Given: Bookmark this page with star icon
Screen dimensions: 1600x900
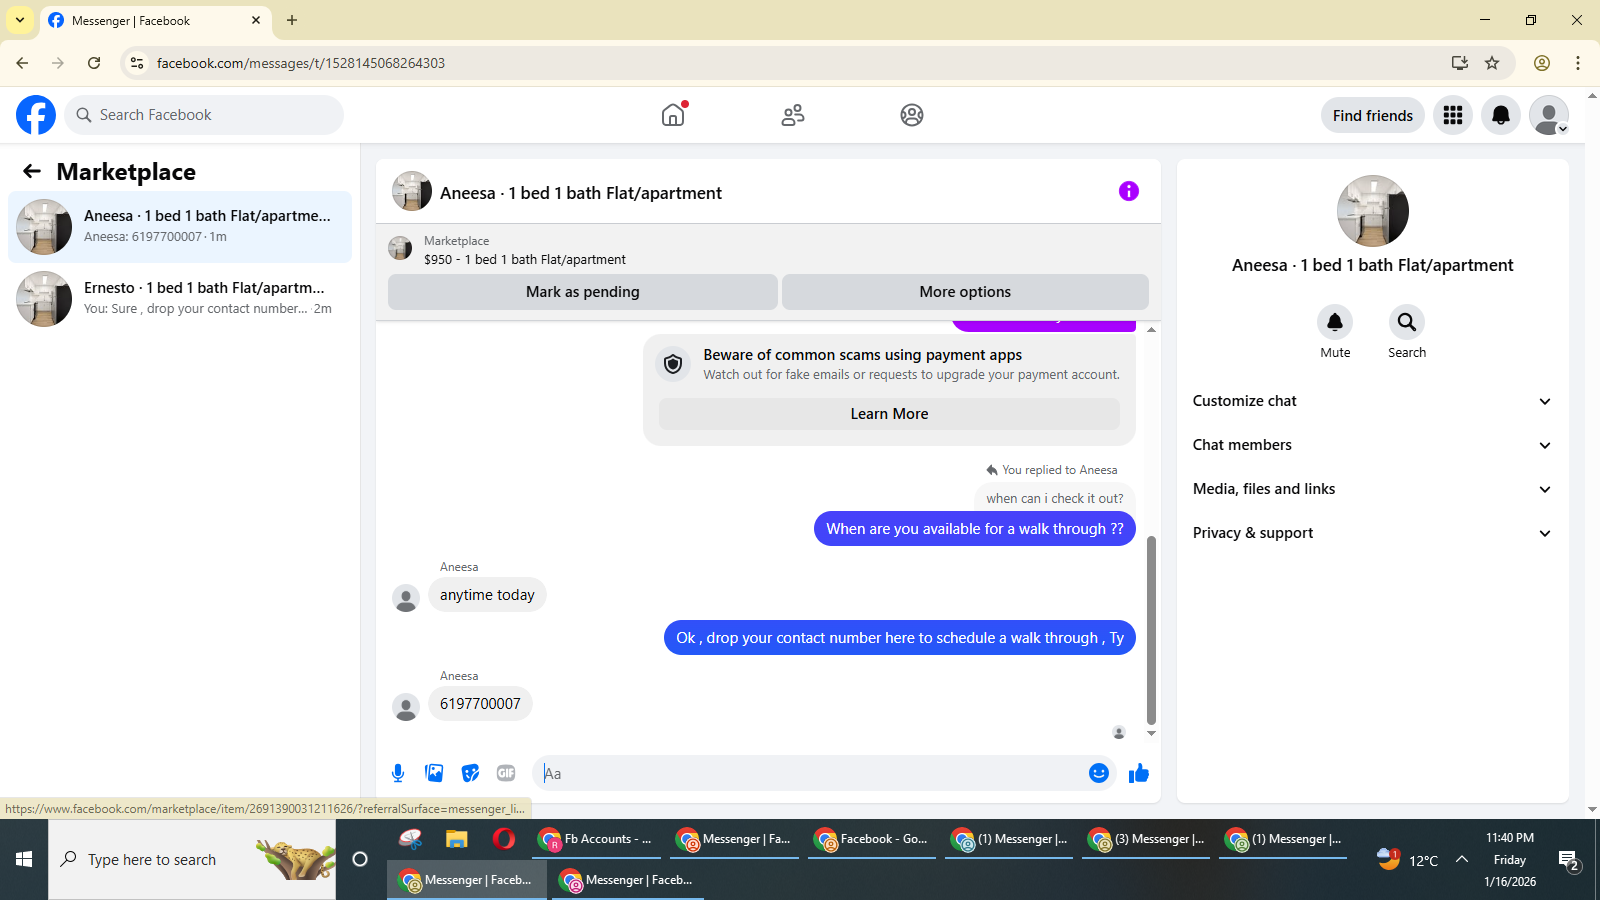Looking at the screenshot, I should click(x=1492, y=63).
